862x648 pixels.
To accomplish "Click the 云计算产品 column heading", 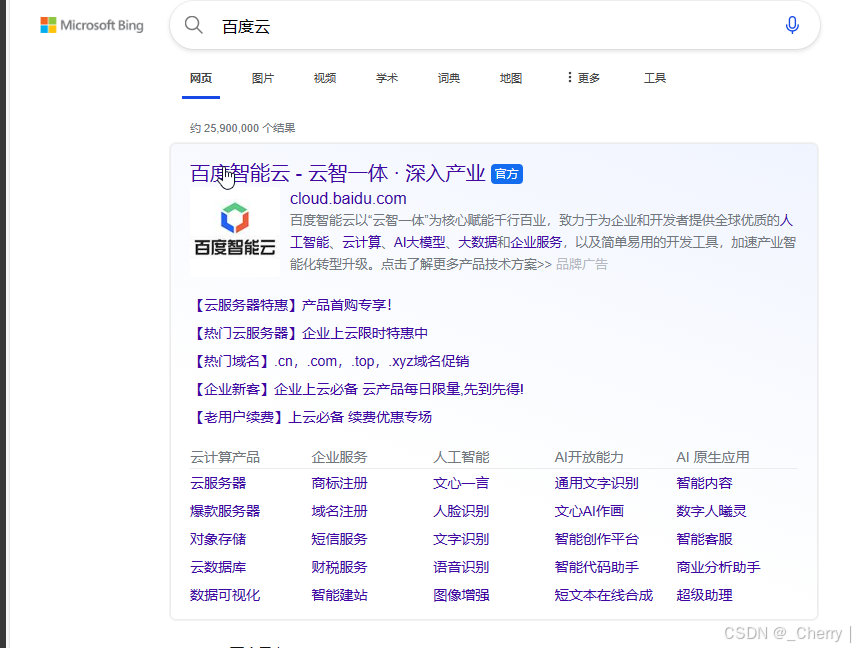I will [x=225, y=457].
